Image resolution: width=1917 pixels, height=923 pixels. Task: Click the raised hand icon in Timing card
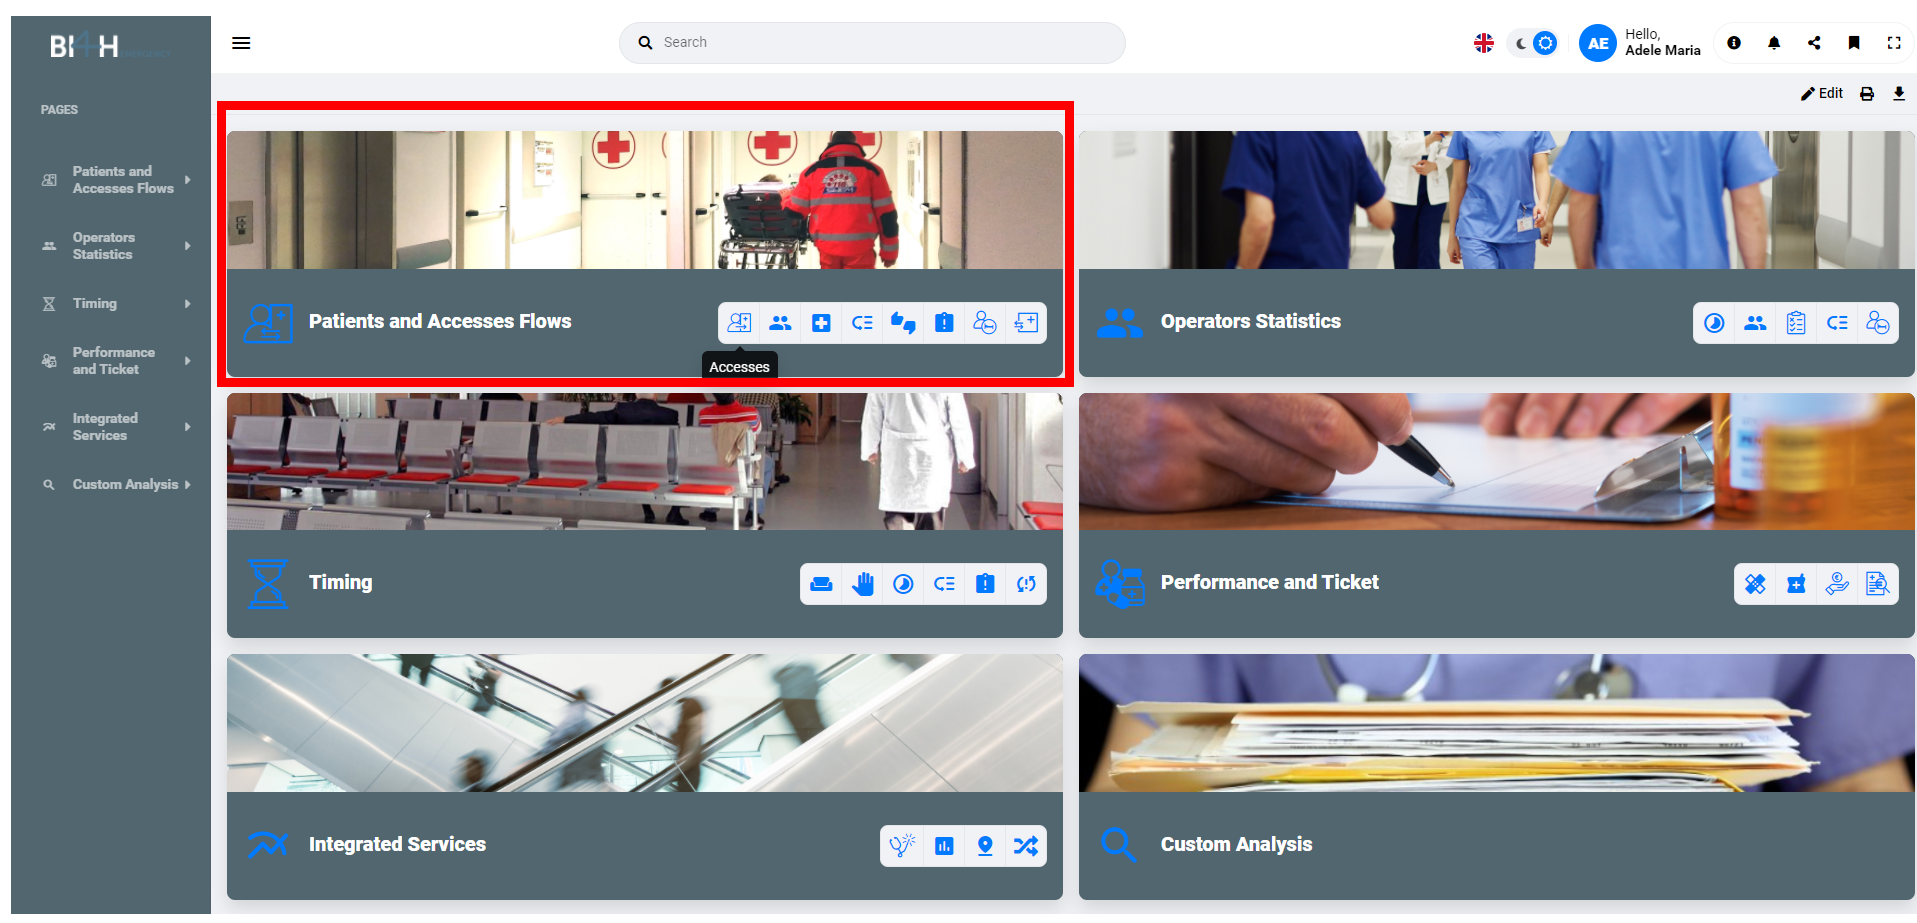pyautogui.click(x=862, y=584)
